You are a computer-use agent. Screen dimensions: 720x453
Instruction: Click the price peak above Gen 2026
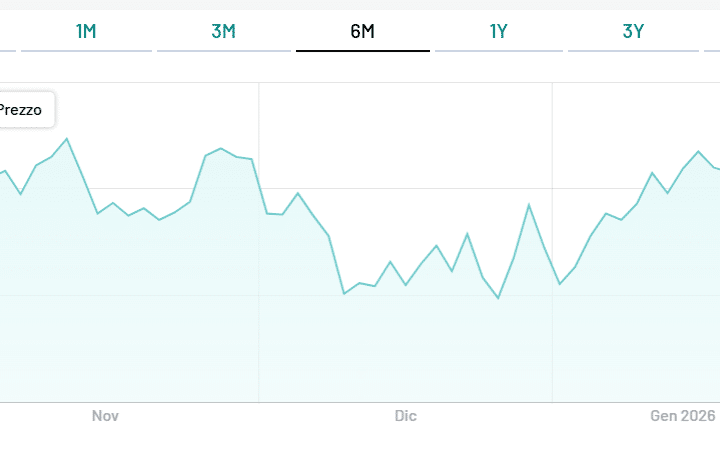699,151
